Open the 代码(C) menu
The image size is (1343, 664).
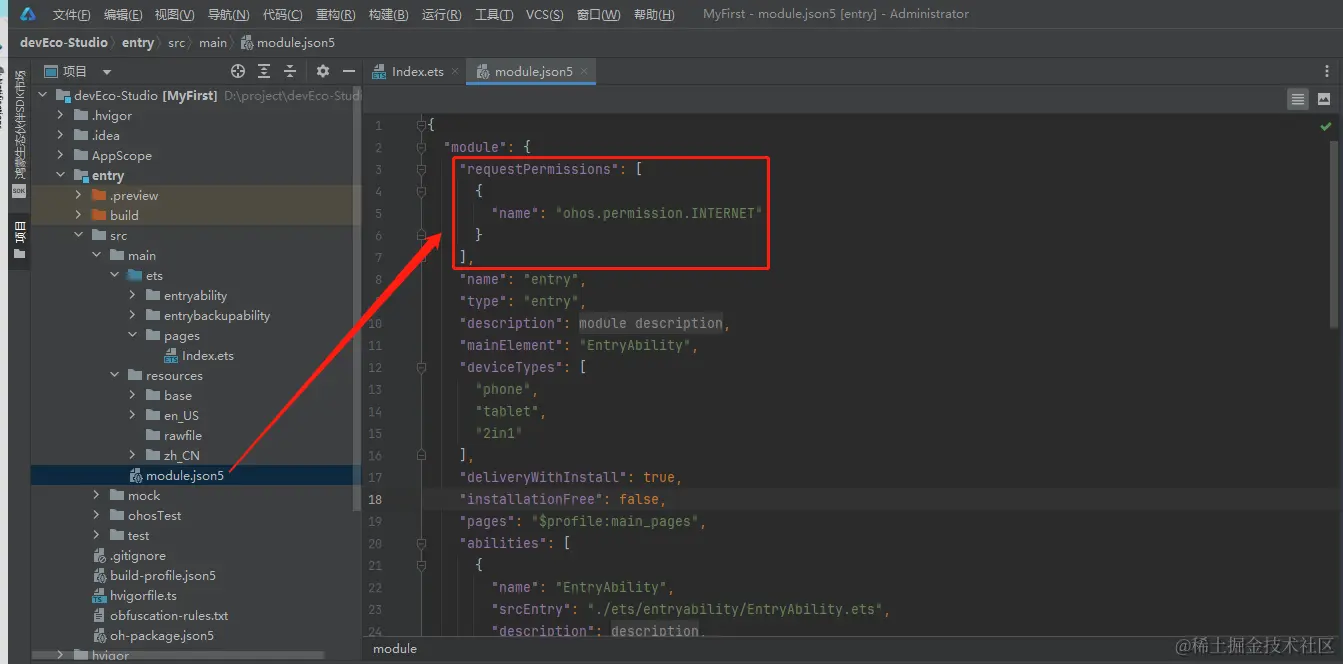282,14
